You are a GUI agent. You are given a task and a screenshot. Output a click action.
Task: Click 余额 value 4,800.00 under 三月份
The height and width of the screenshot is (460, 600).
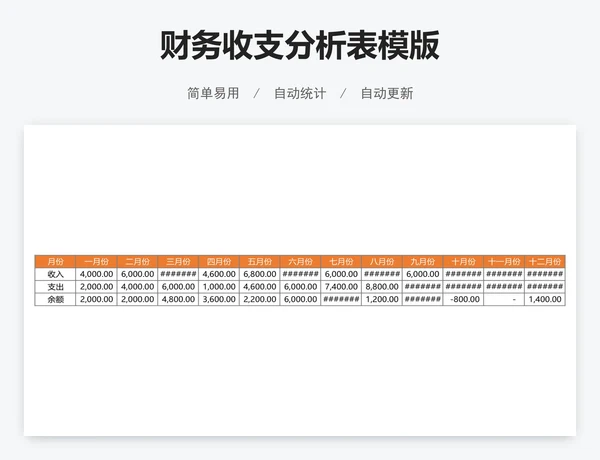pos(178,299)
